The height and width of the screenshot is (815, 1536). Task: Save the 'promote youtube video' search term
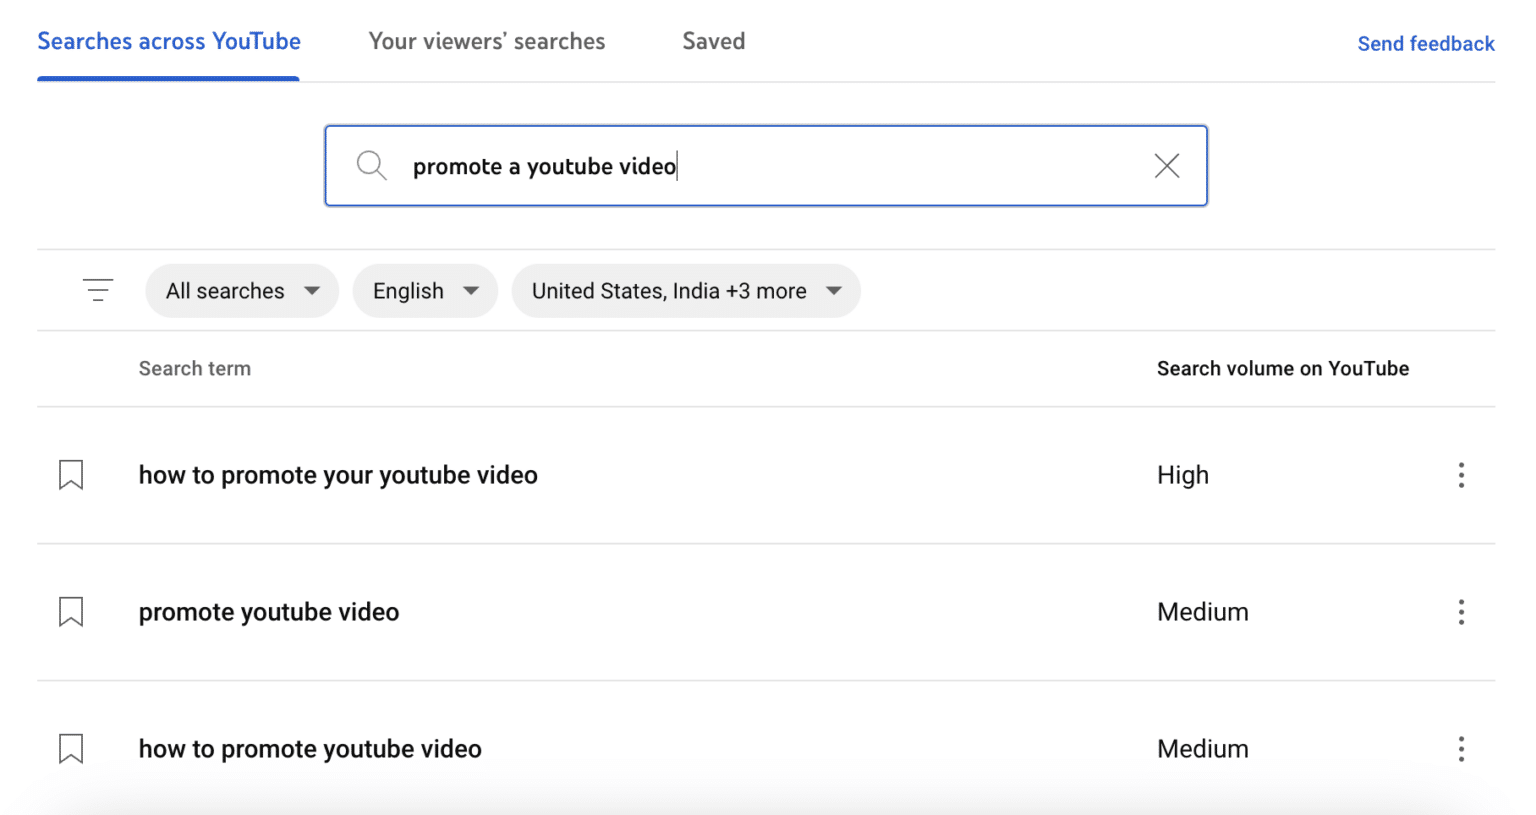[71, 612]
